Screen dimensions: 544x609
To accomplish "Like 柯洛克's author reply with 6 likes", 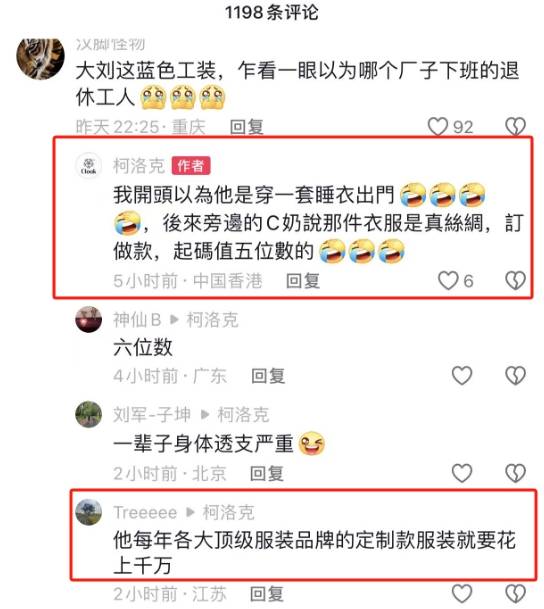I will [x=448, y=280].
